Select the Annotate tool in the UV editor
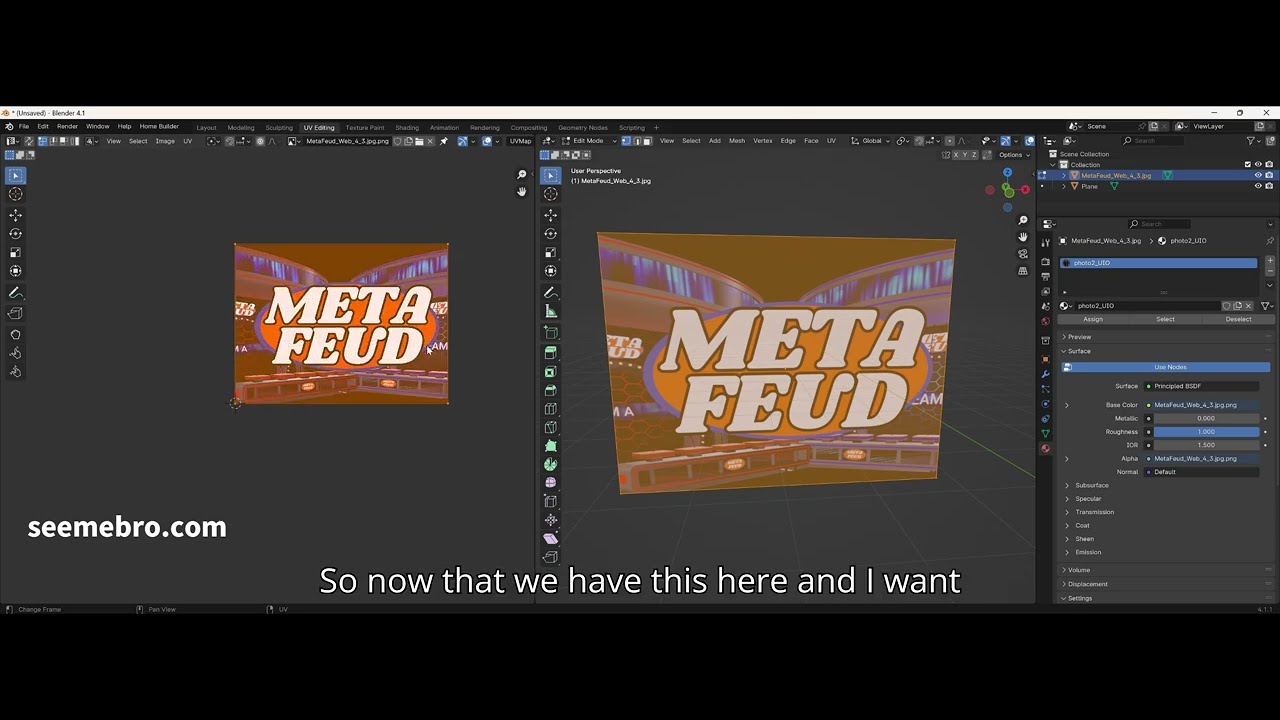This screenshot has height=720, width=1280. click(x=15, y=293)
